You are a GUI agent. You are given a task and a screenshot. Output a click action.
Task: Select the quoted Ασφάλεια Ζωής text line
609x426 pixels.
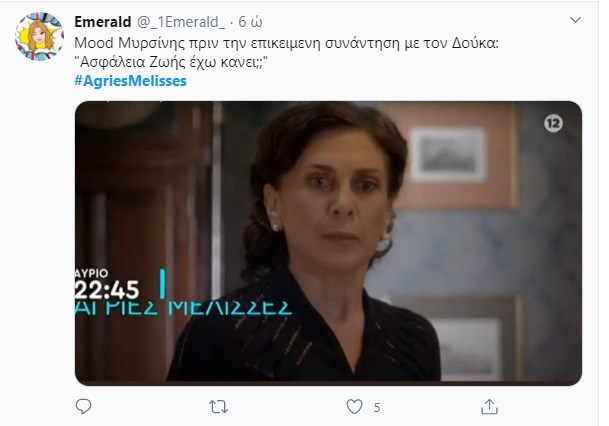[x=171, y=62]
